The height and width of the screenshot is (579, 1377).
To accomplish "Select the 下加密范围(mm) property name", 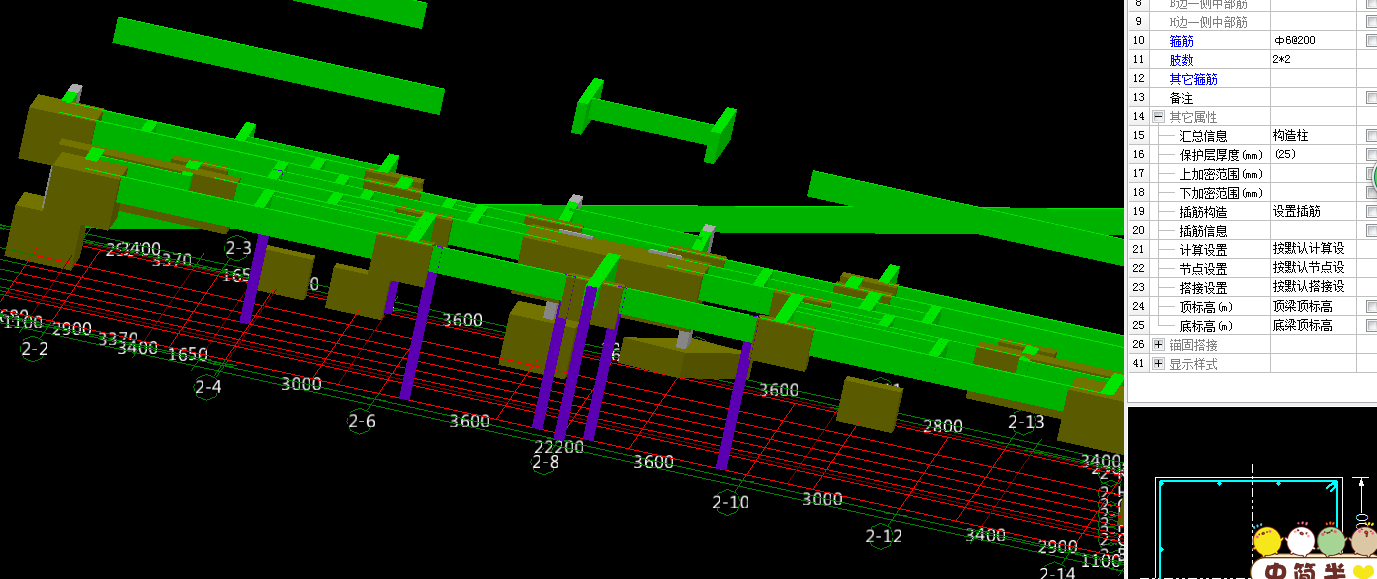I will tap(1221, 193).
